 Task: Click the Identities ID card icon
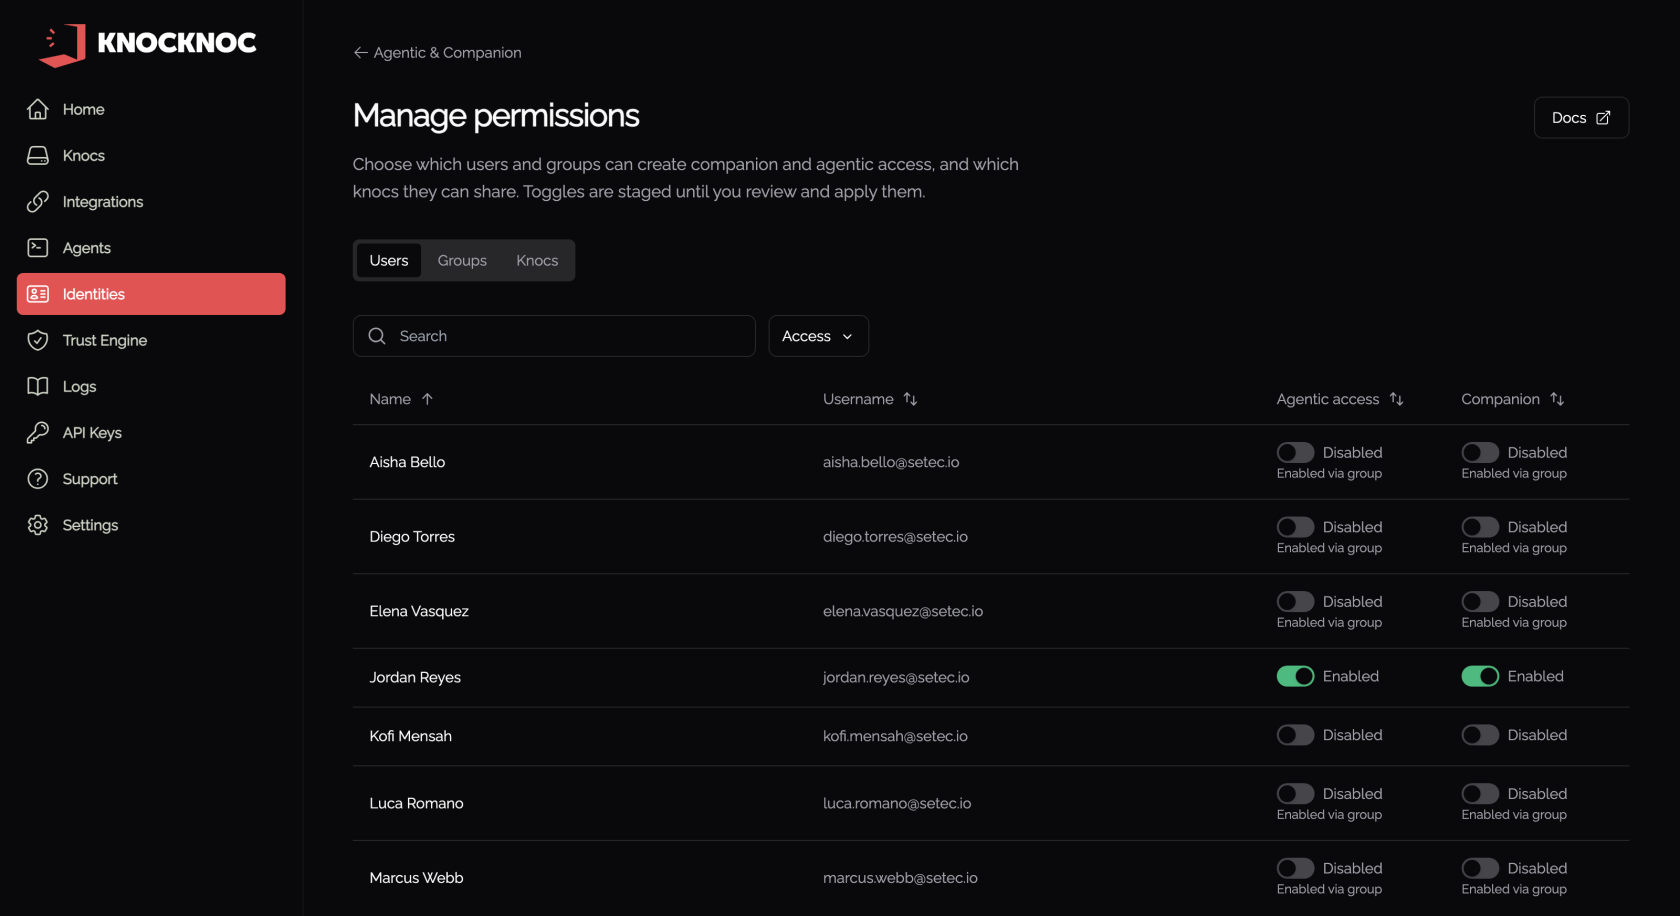[x=38, y=294]
